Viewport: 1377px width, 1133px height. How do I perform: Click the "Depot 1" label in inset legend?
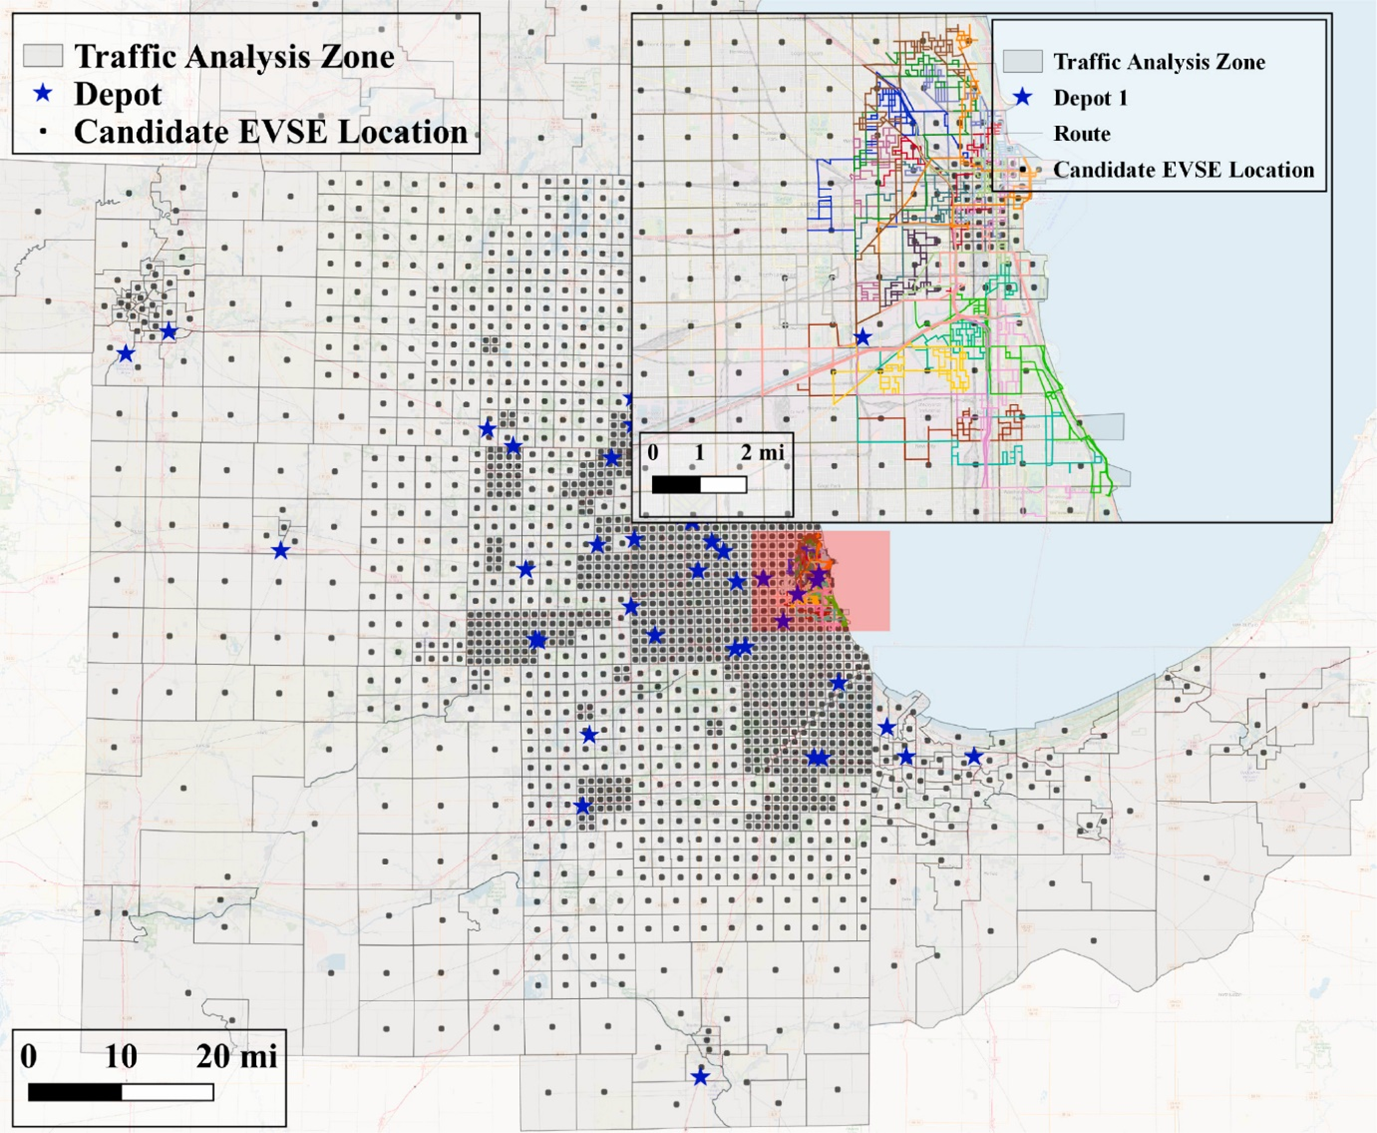1090,98
